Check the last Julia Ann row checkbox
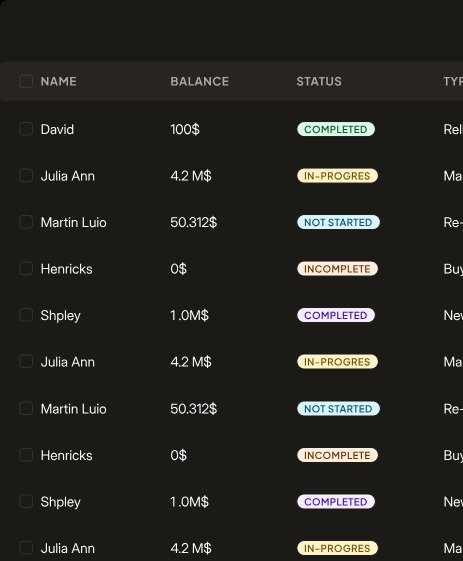The width and height of the screenshot is (463, 561). point(26,548)
